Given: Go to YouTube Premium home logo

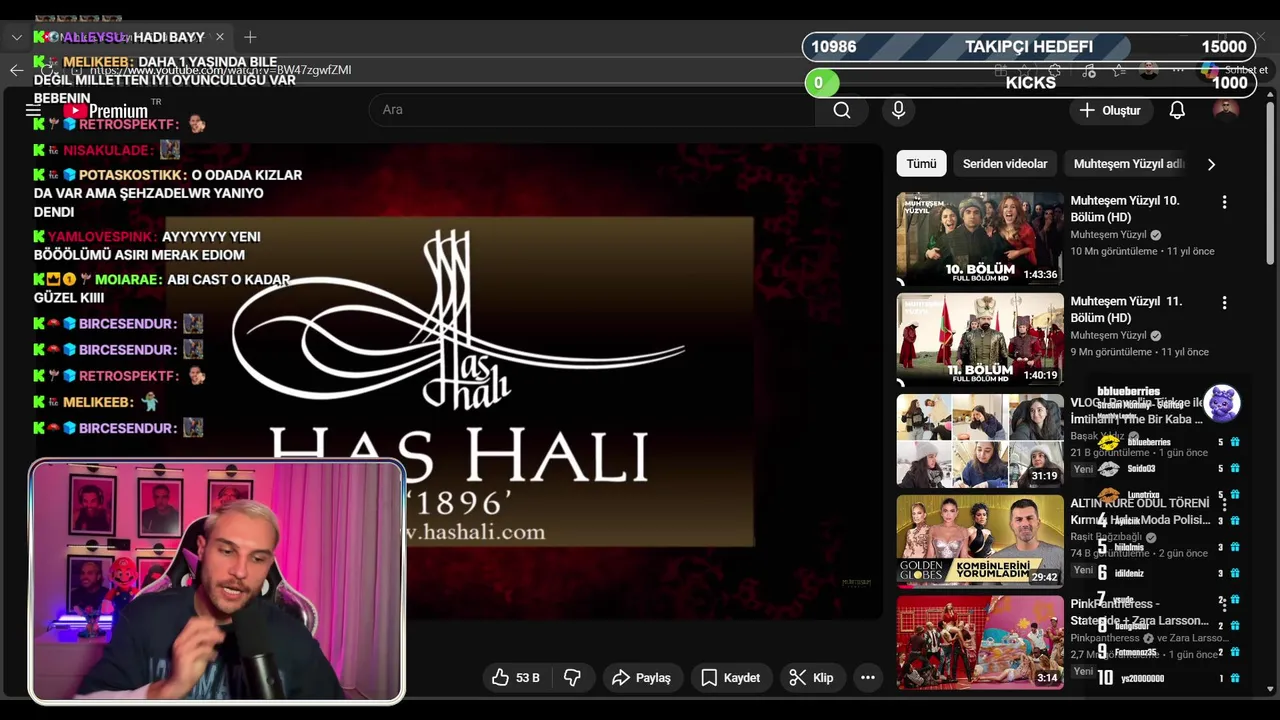Looking at the screenshot, I should pos(105,110).
